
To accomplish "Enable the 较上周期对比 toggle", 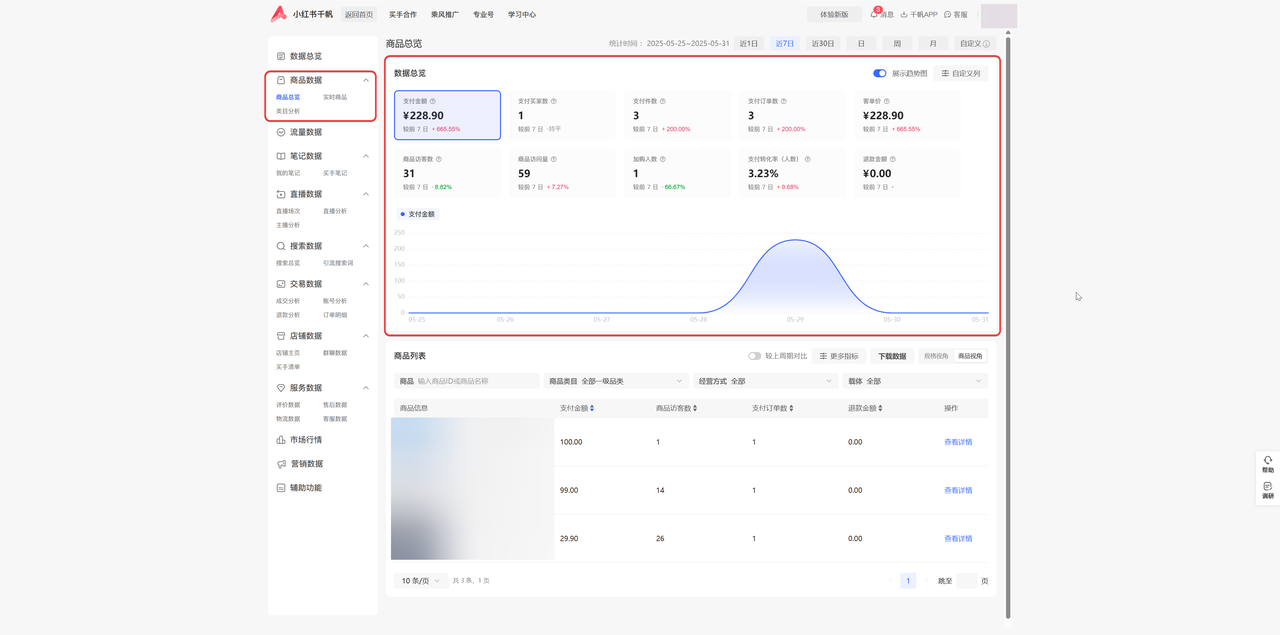I will pyautogui.click(x=754, y=356).
